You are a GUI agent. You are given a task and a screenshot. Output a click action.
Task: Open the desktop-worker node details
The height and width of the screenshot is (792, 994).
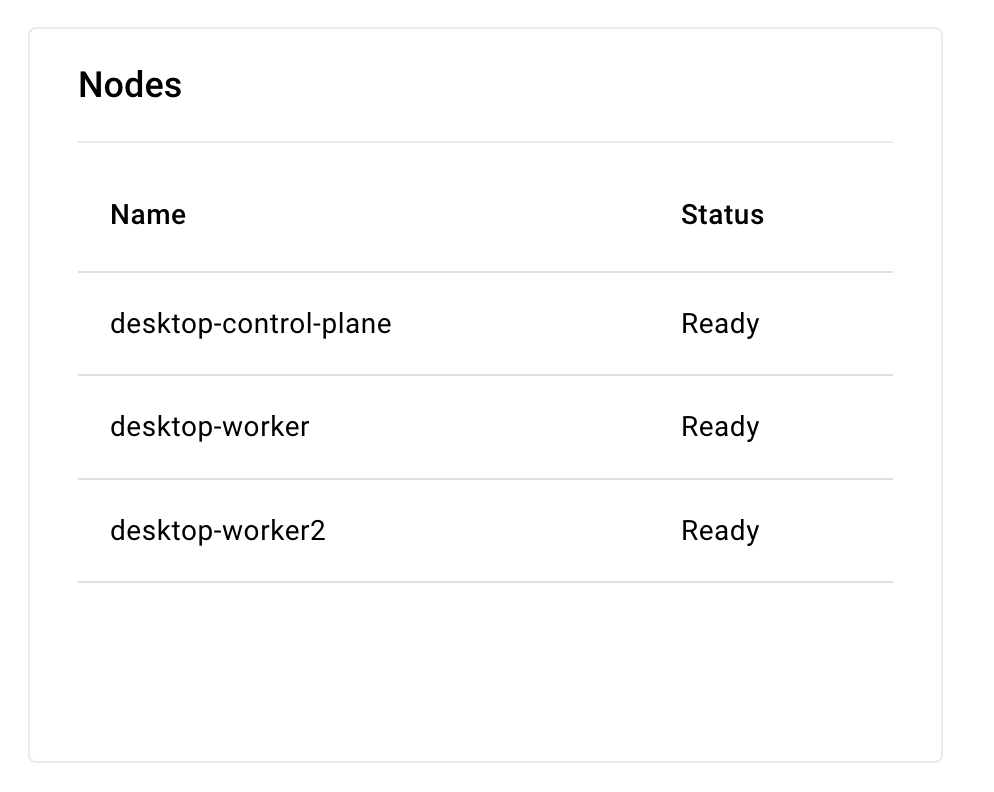pos(210,427)
